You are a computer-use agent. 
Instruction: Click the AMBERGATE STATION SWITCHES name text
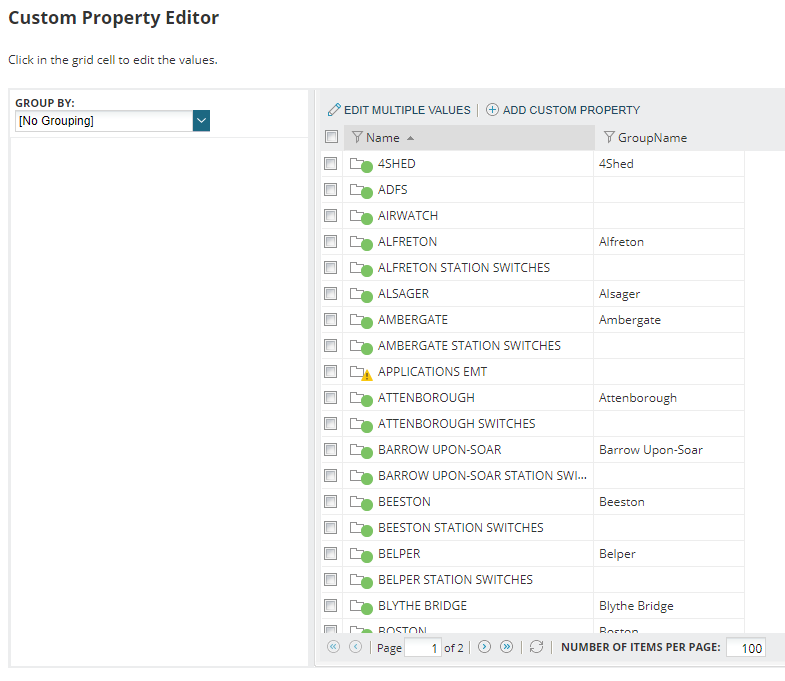(x=469, y=346)
